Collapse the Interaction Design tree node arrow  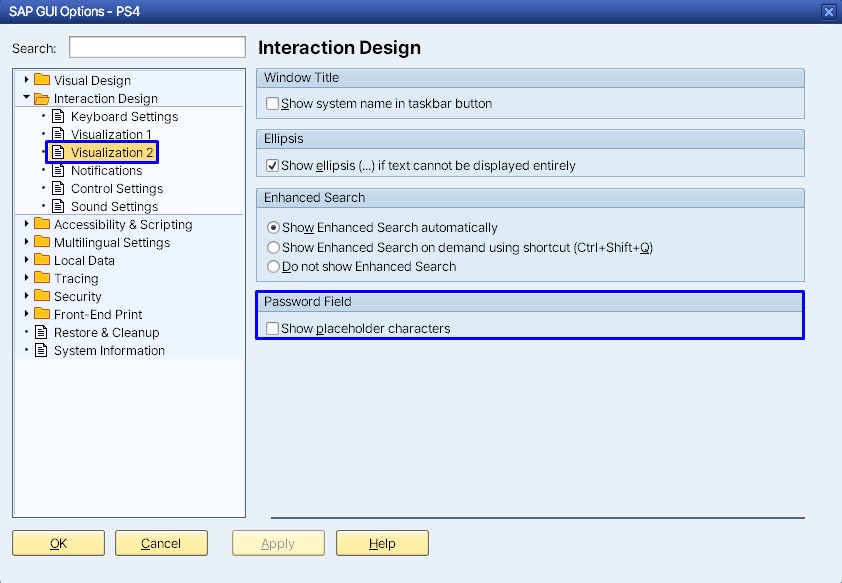(26, 97)
